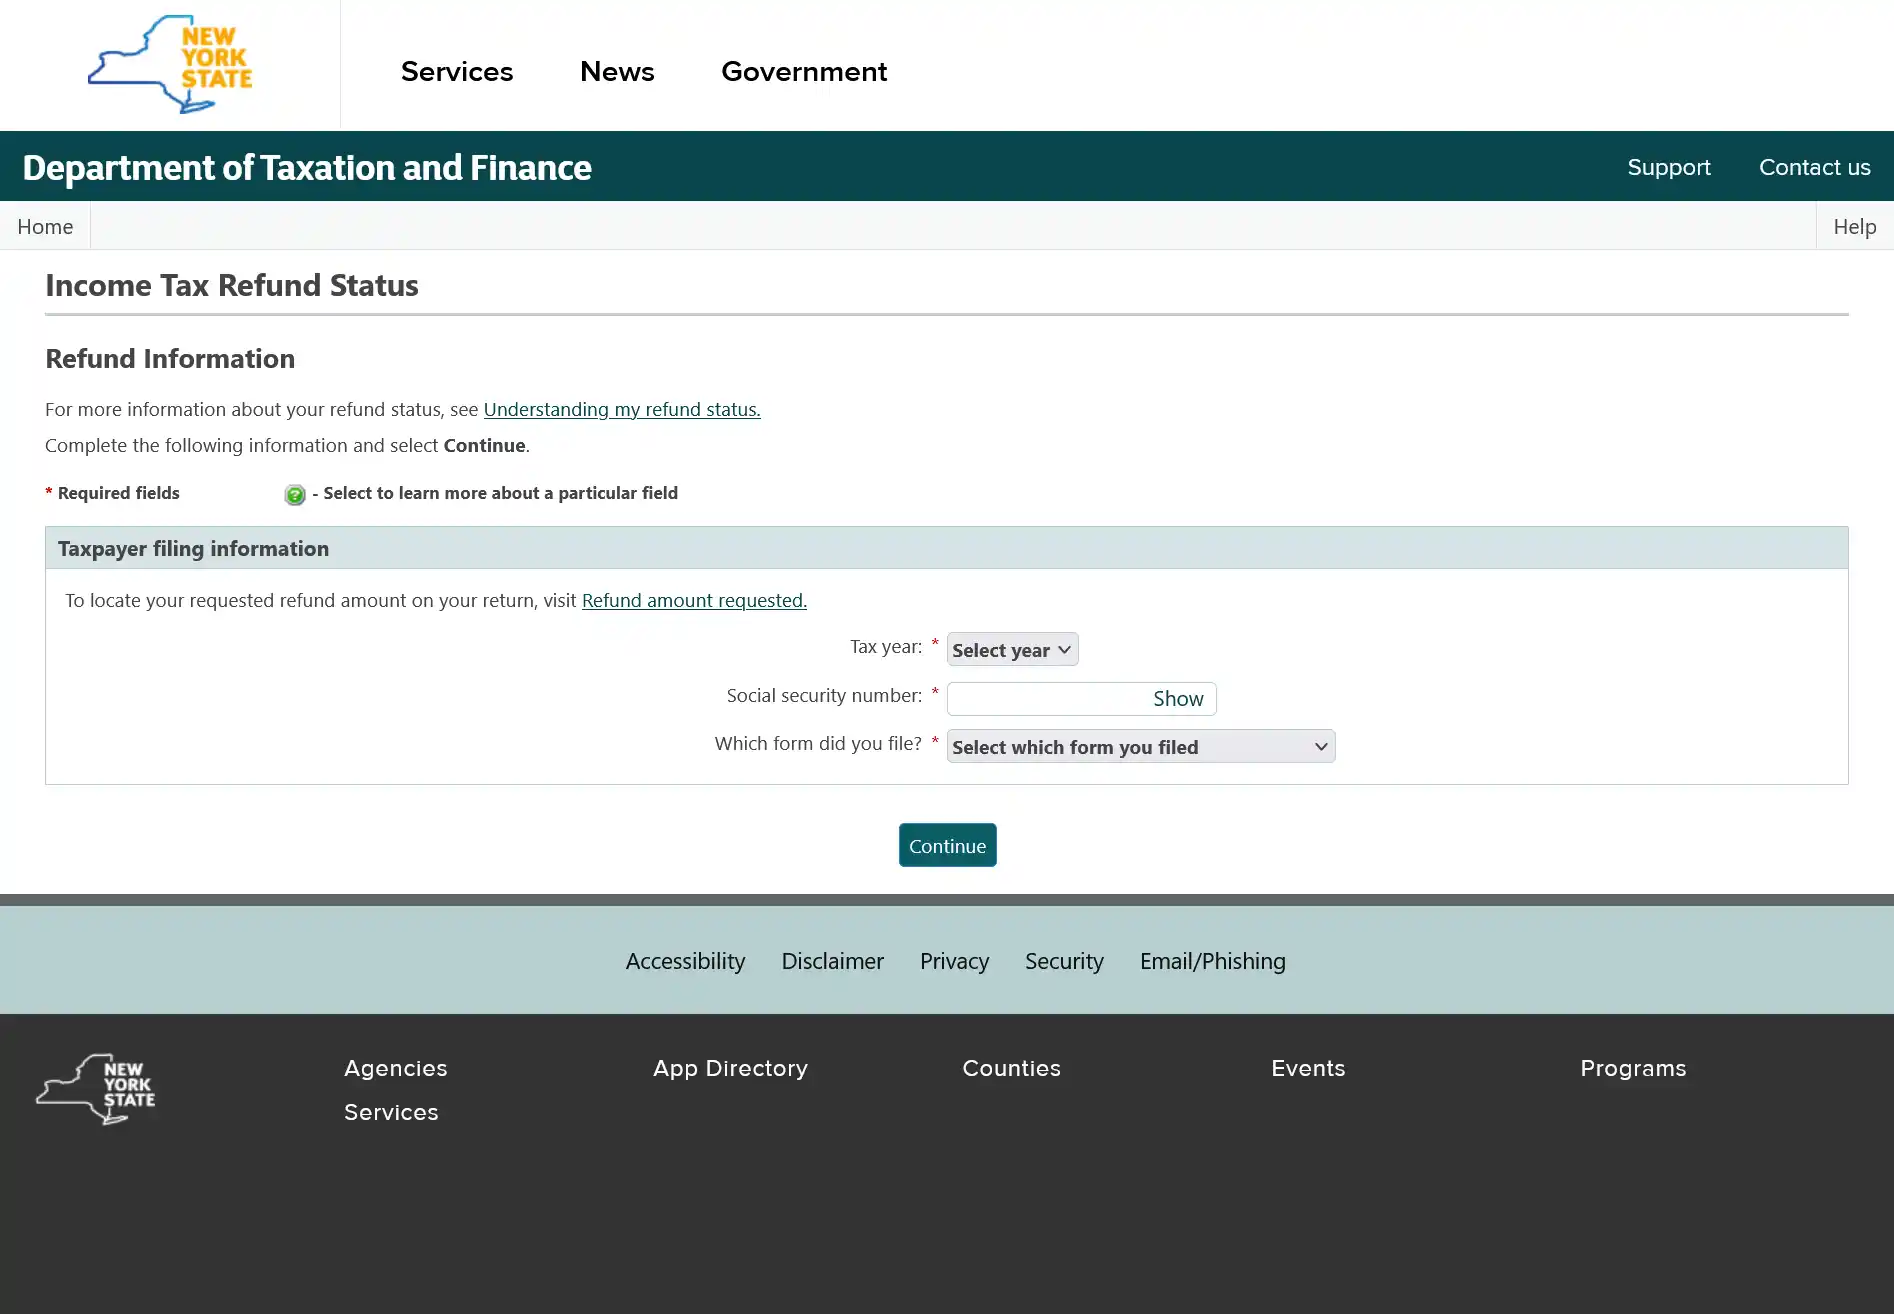1894x1314 pixels.
Task: Click the Social security number input field
Action: (x=1040, y=698)
